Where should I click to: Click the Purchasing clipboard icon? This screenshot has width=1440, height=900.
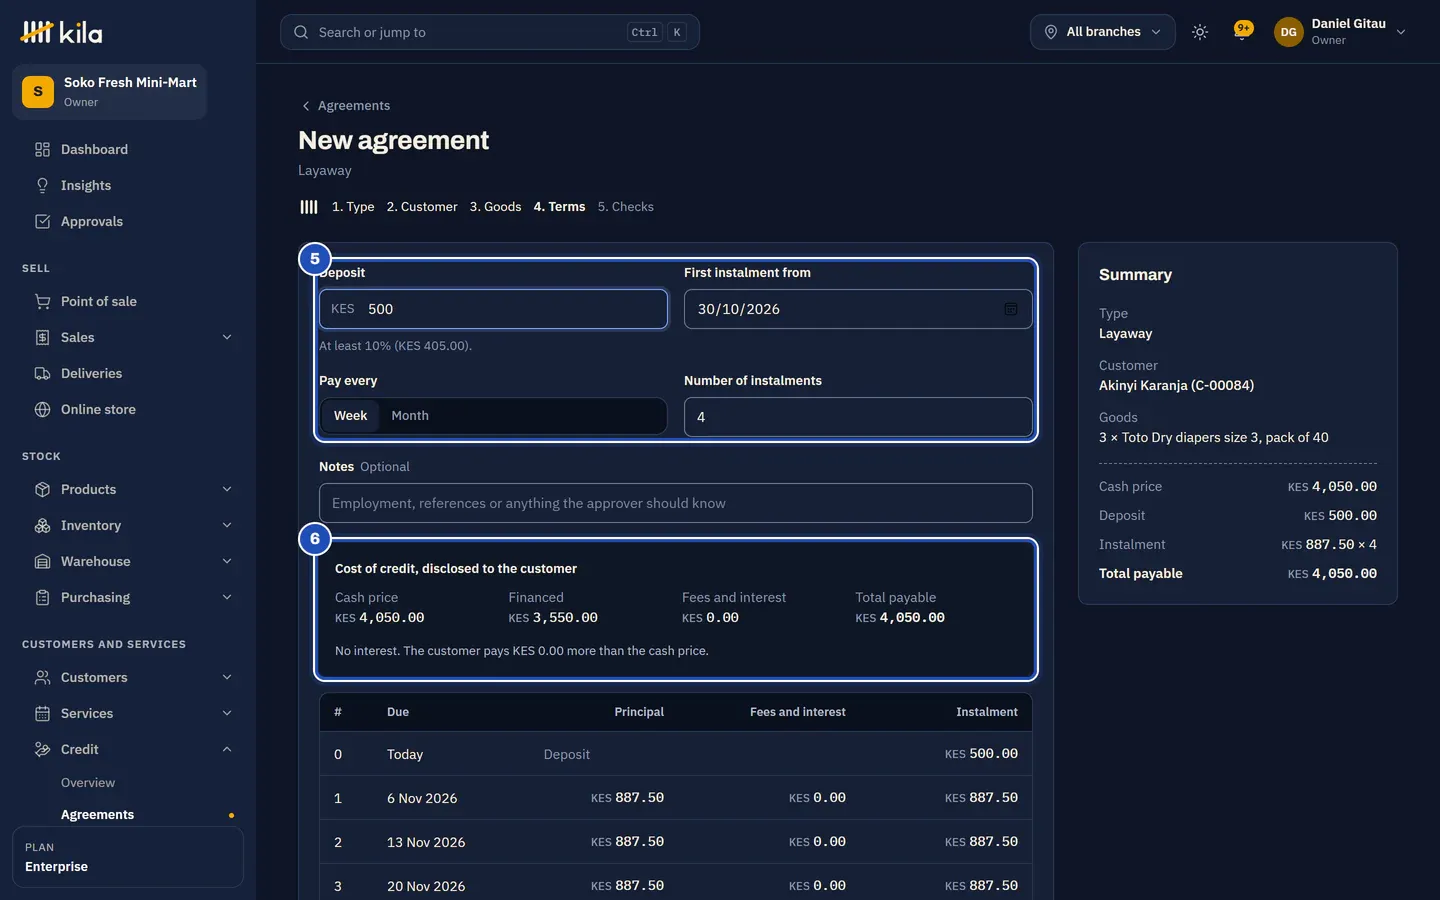tap(42, 598)
